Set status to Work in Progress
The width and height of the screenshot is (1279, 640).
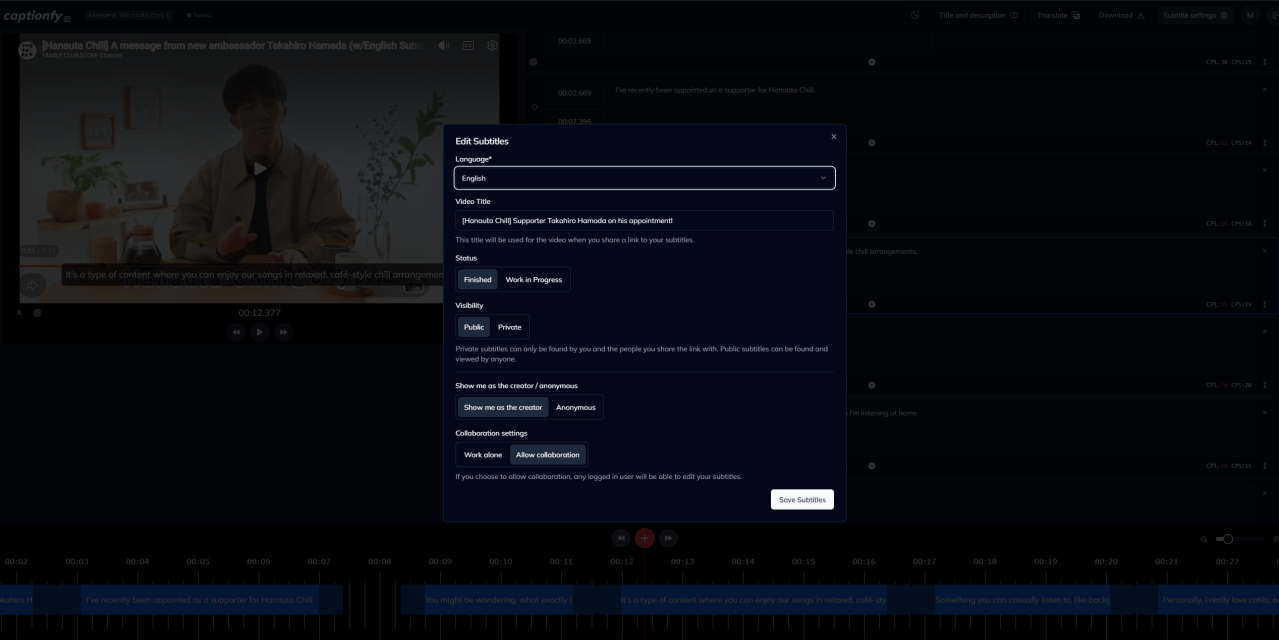[x=533, y=280]
